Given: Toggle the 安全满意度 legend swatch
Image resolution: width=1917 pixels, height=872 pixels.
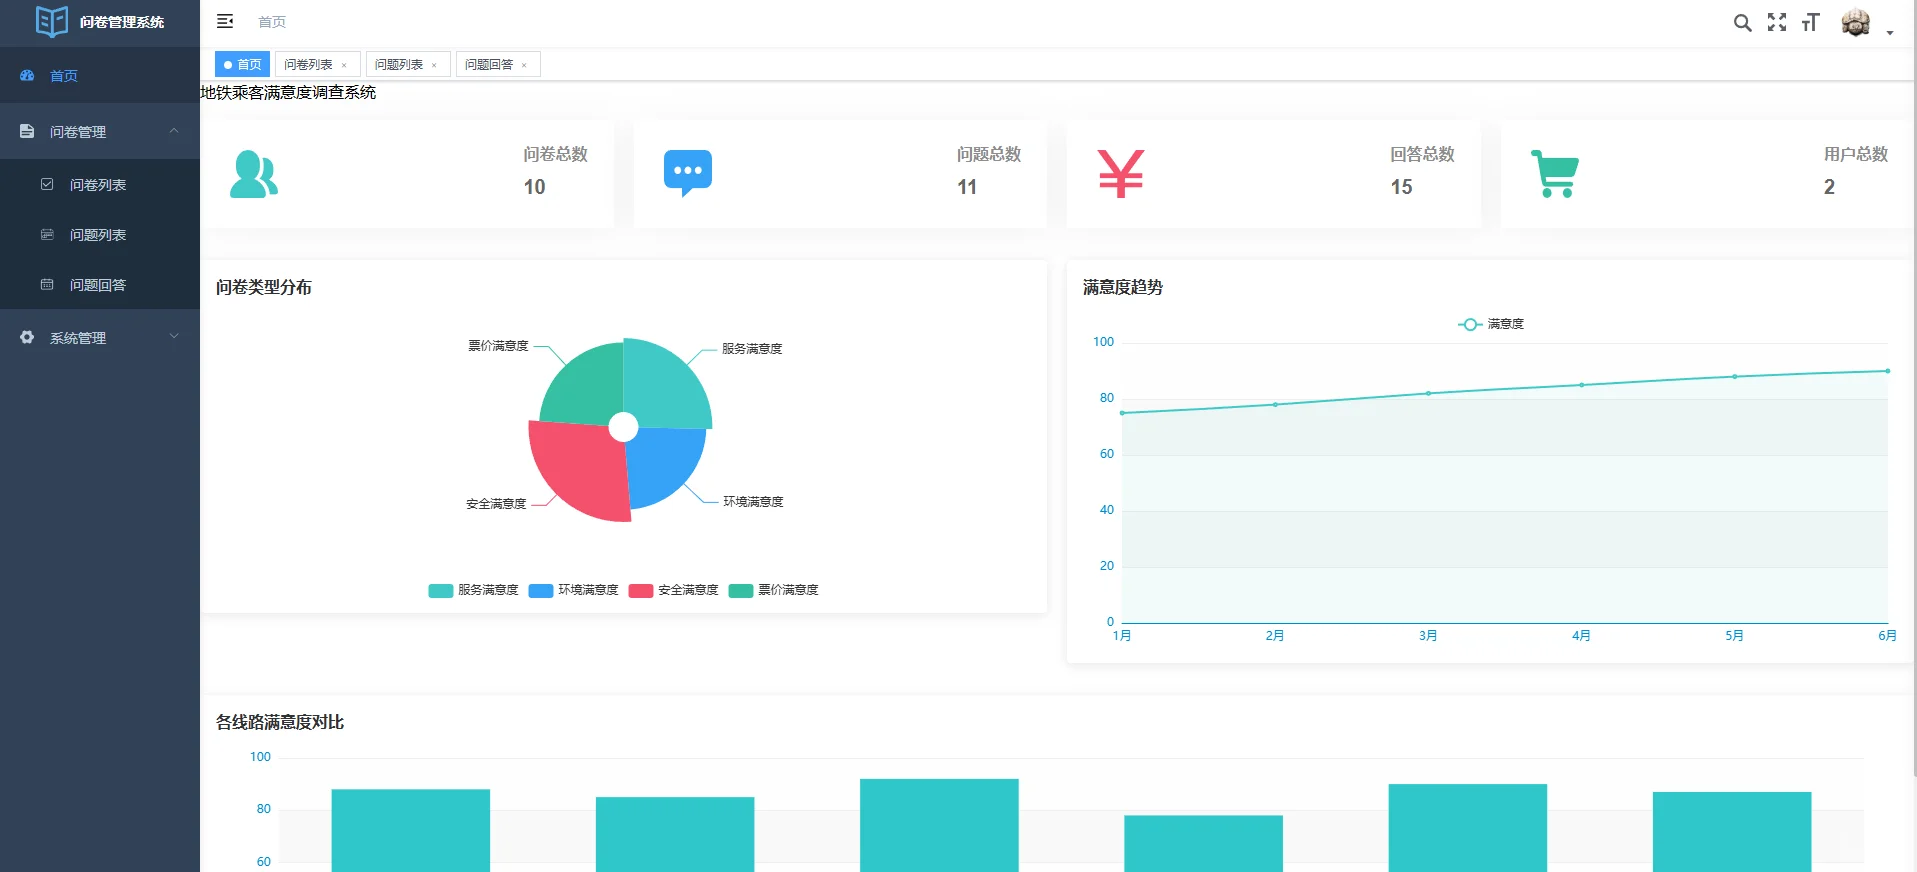Looking at the screenshot, I should (x=641, y=590).
